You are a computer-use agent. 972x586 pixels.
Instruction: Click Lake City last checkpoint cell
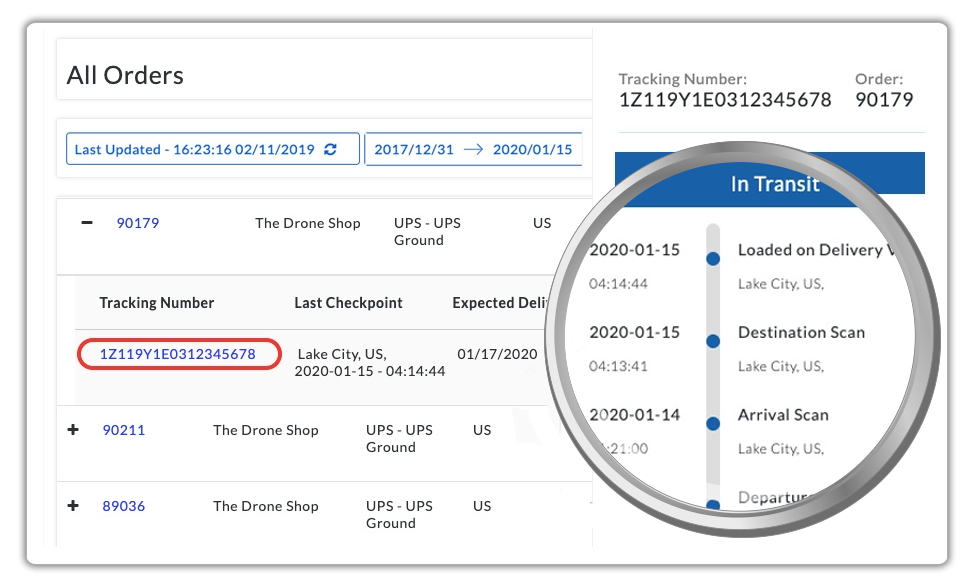[x=369, y=363]
